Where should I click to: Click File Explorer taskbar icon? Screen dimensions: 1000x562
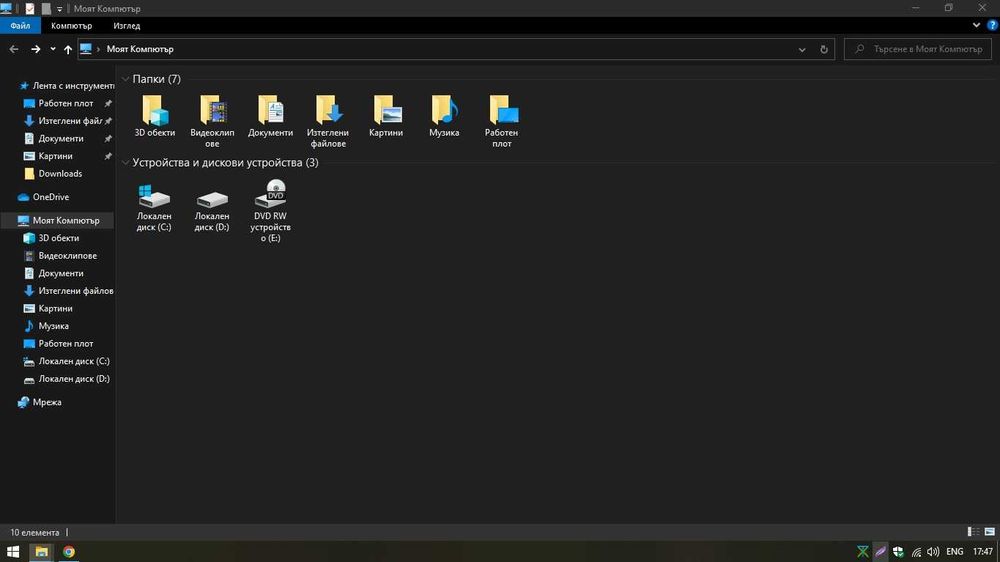pos(41,552)
